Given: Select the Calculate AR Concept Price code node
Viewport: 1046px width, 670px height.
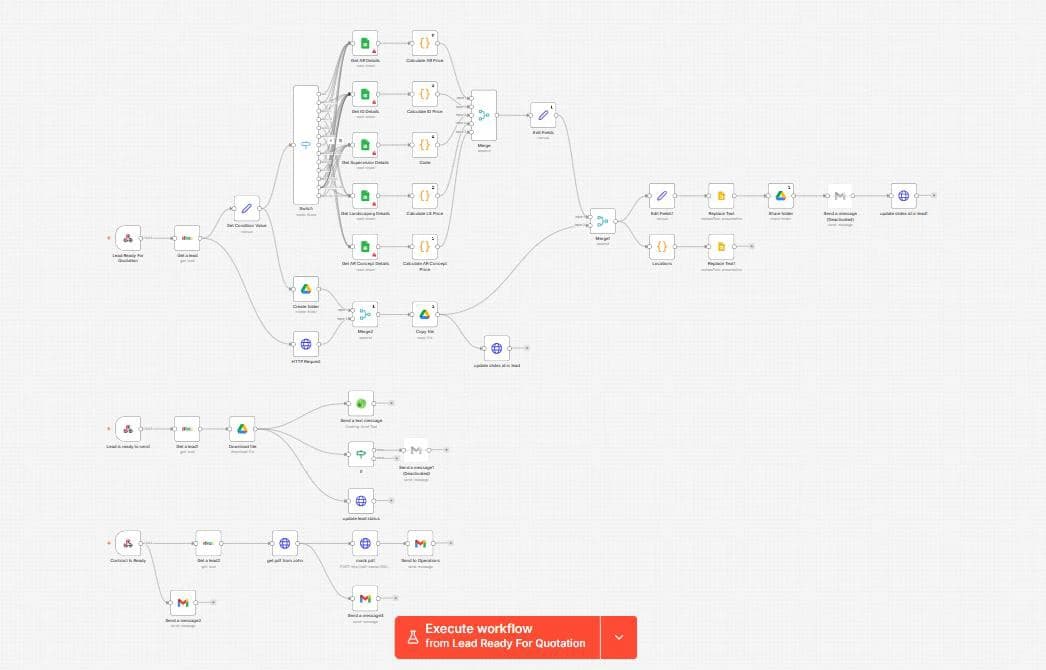Looking at the screenshot, I should click(x=424, y=246).
